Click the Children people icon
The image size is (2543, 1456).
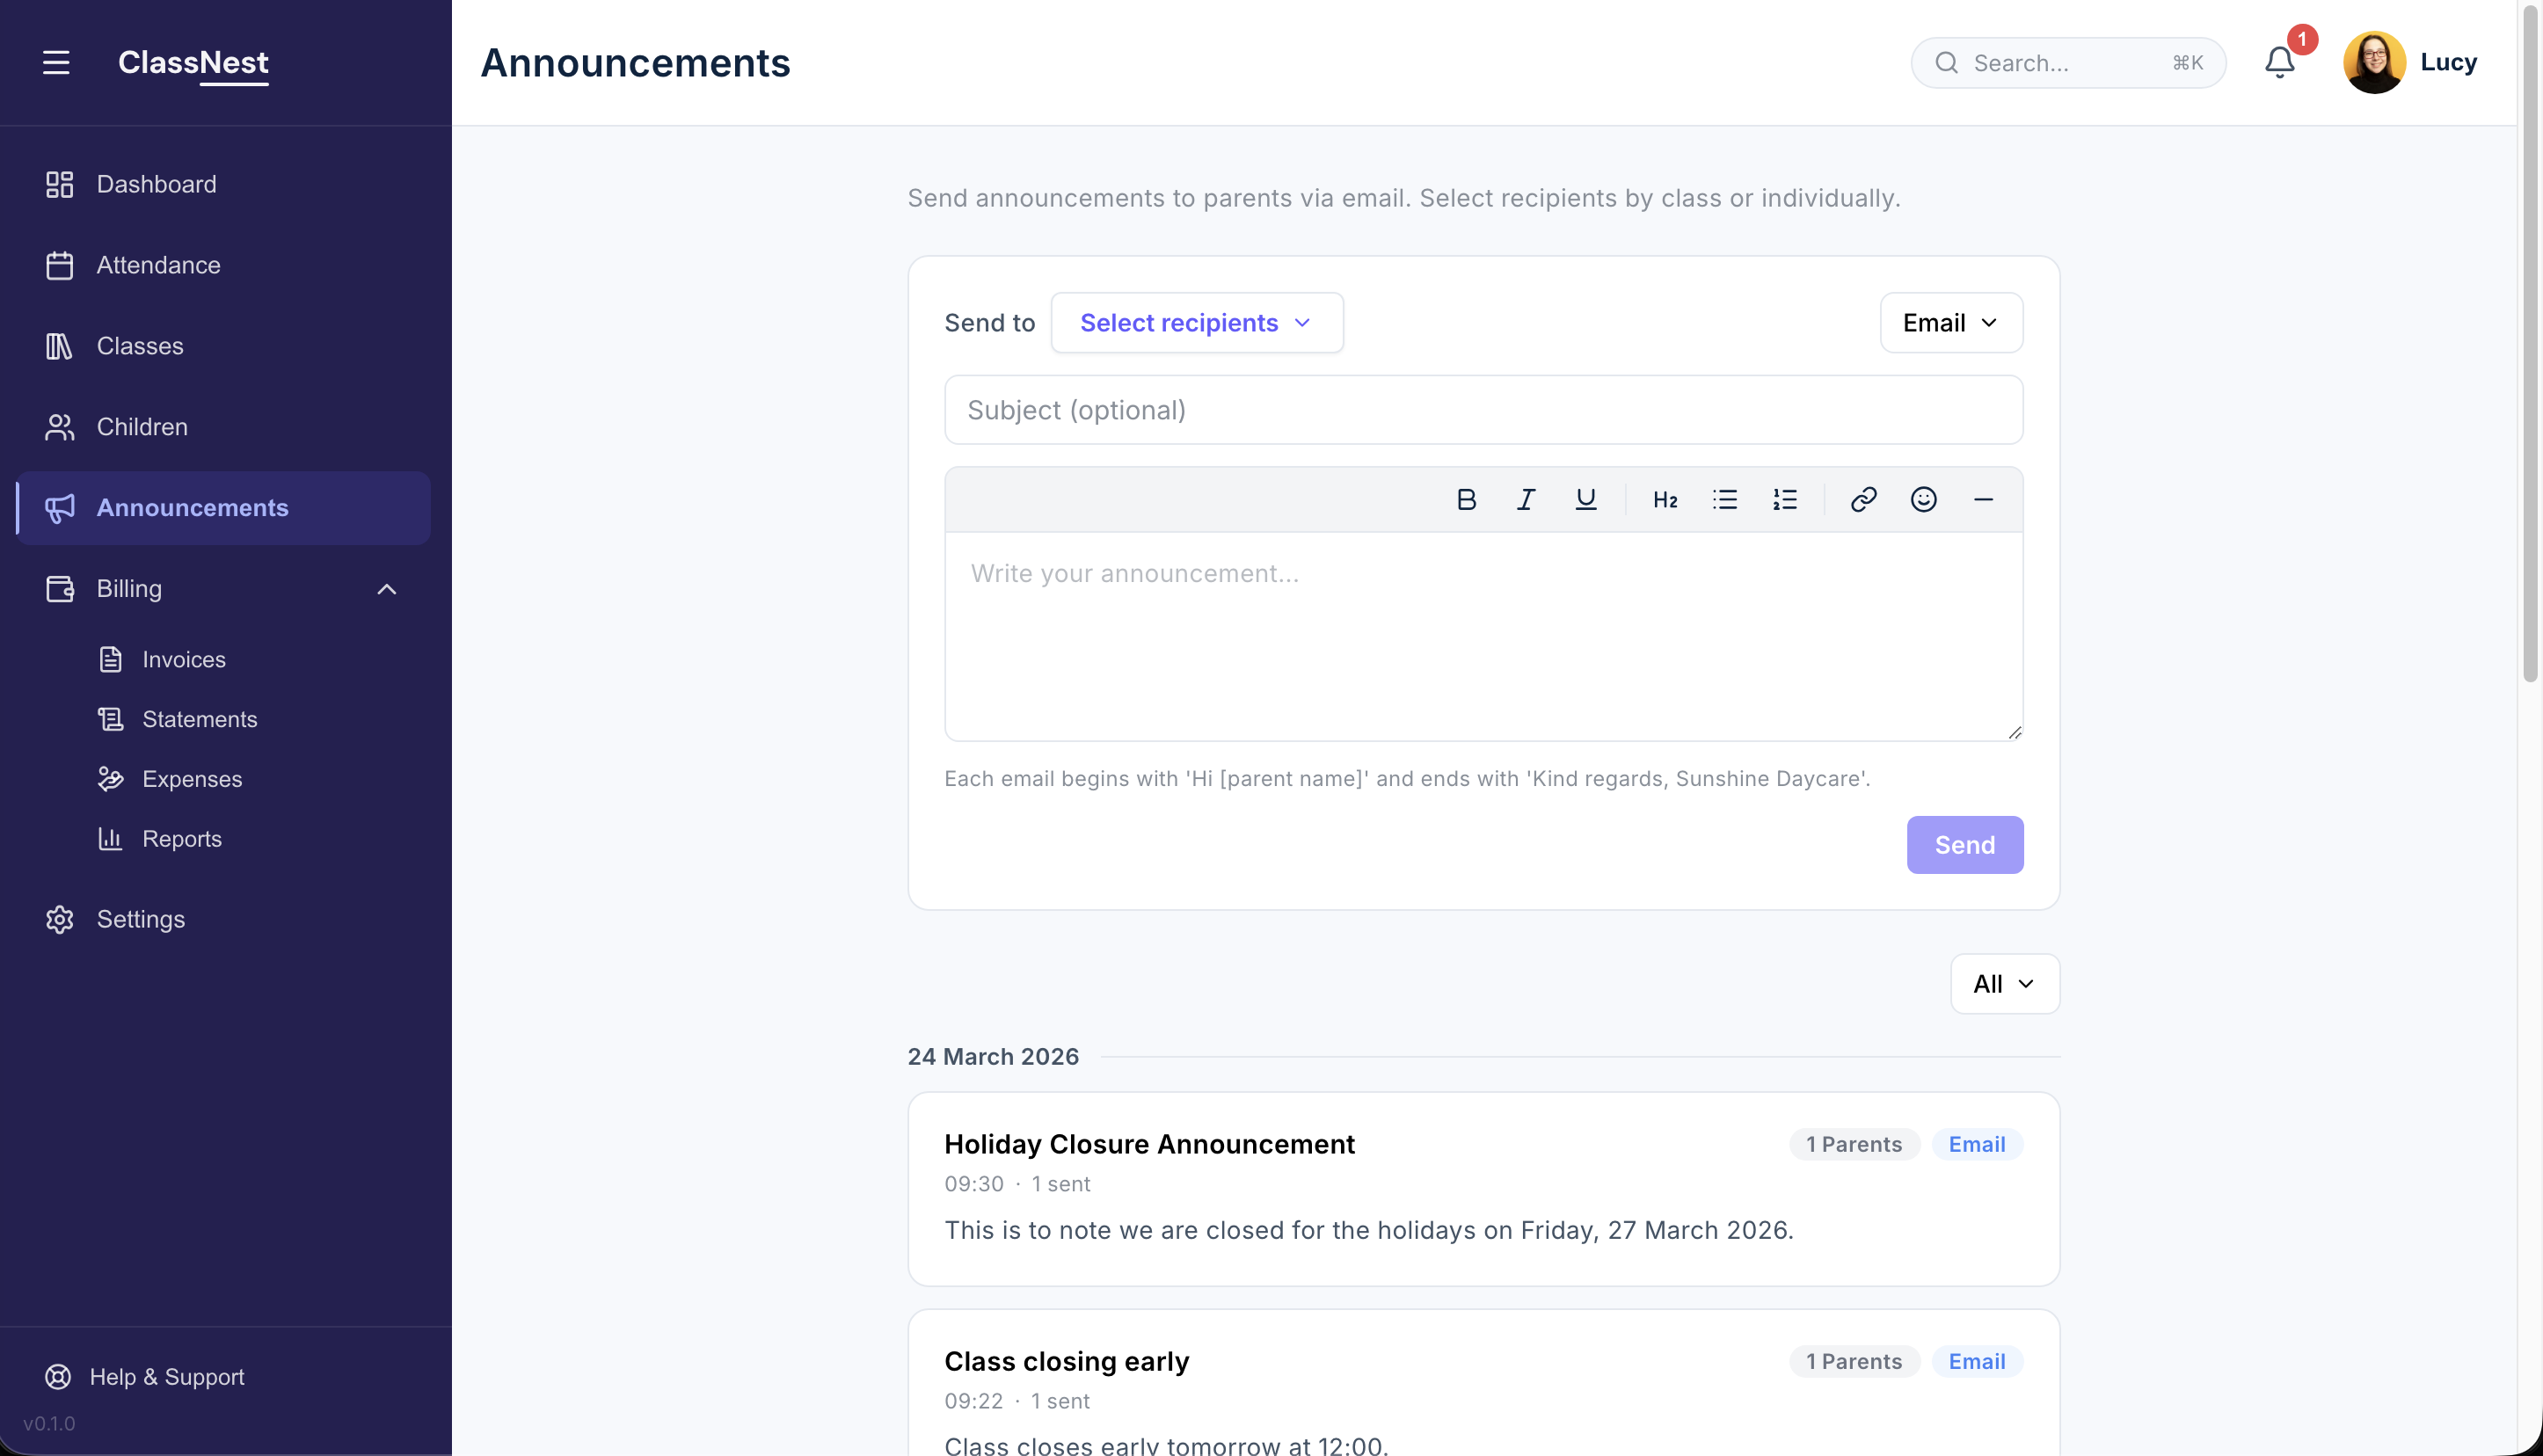pyautogui.click(x=60, y=427)
